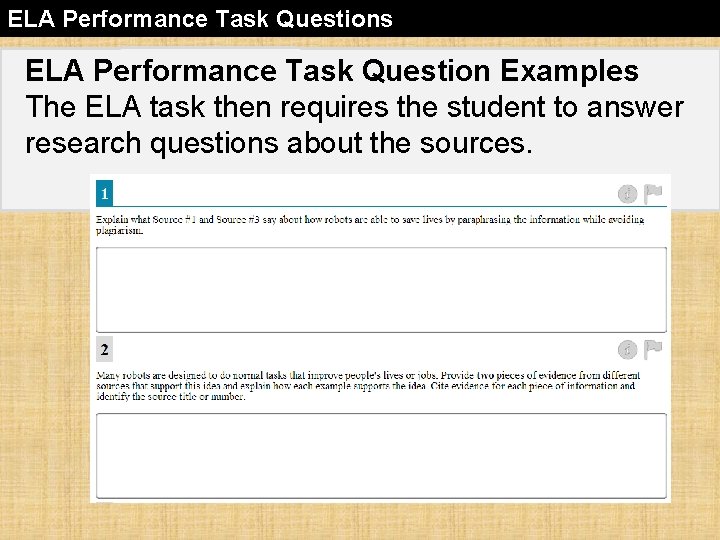Select the gray question 2 number badge
Image resolution: width=720 pixels, height=540 pixels.
pyautogui.click(x=104, y=349)
